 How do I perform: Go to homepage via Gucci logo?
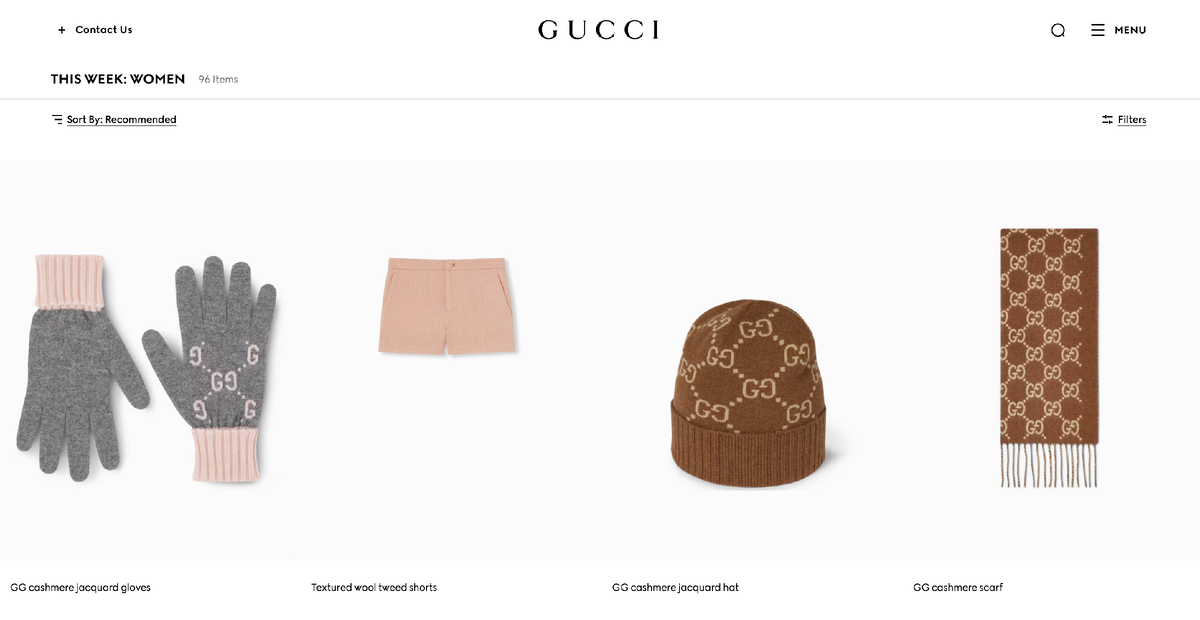tap(599, 30)
